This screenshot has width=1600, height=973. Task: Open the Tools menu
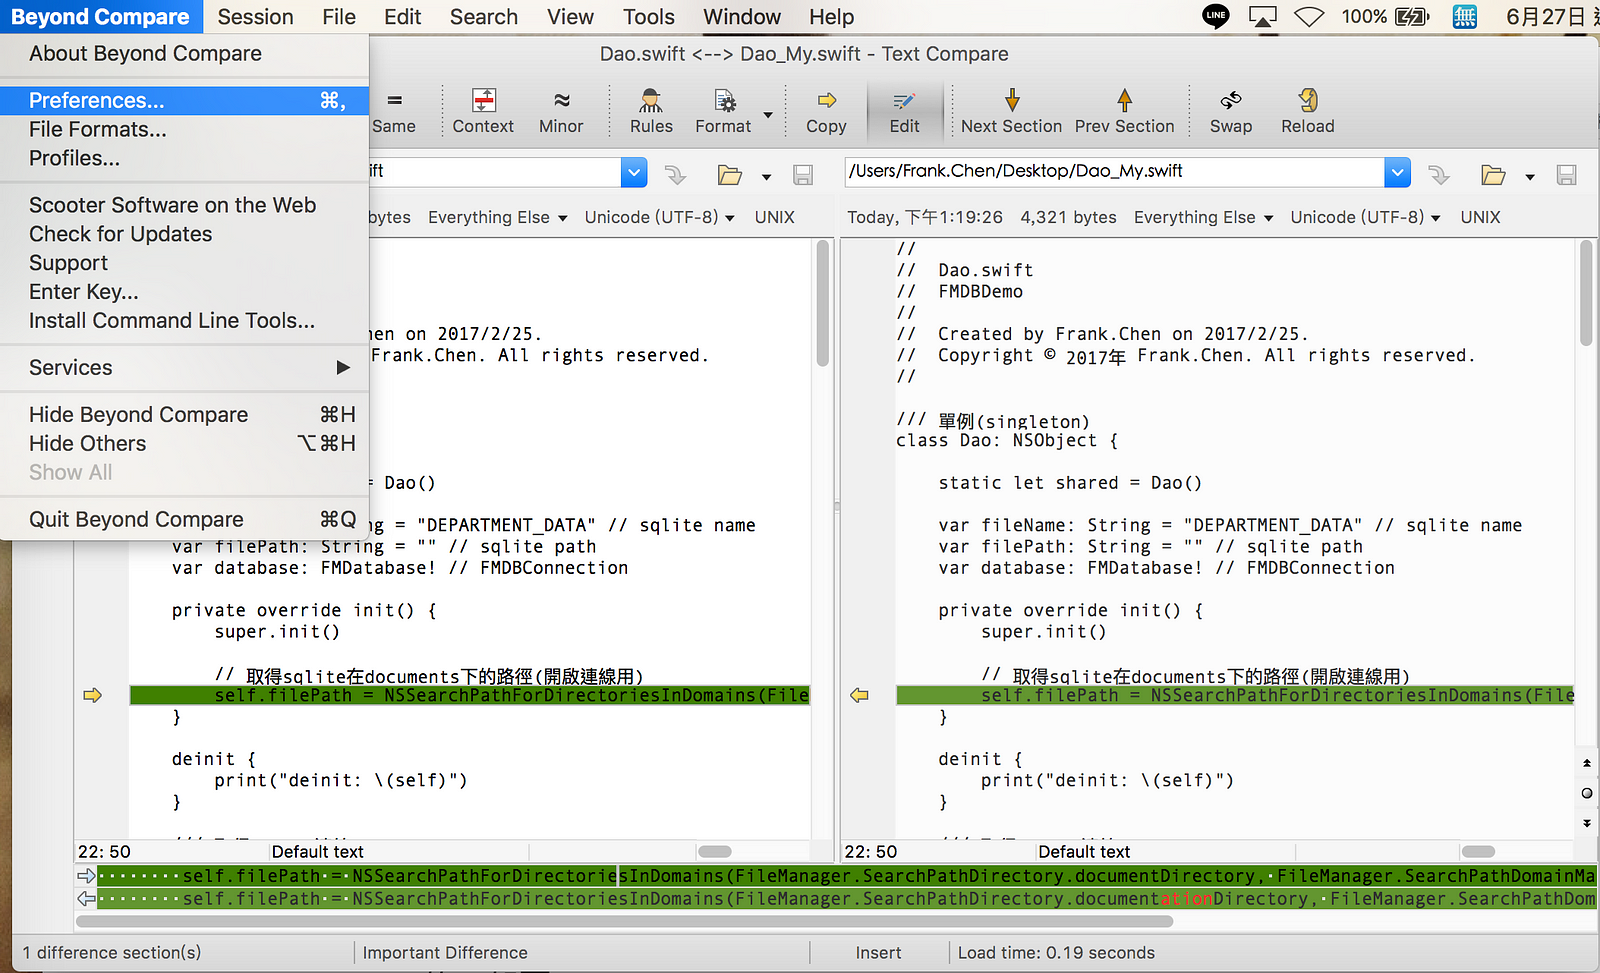[648, 17]
